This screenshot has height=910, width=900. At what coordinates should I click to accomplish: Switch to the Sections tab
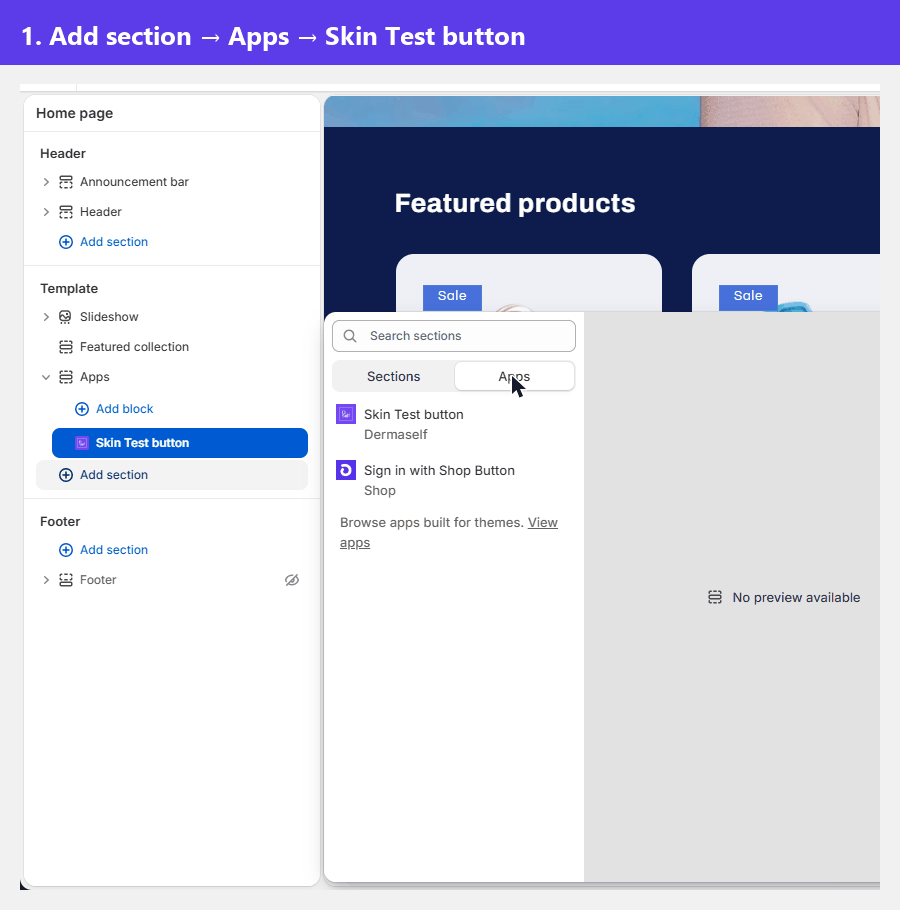[393, 377]
